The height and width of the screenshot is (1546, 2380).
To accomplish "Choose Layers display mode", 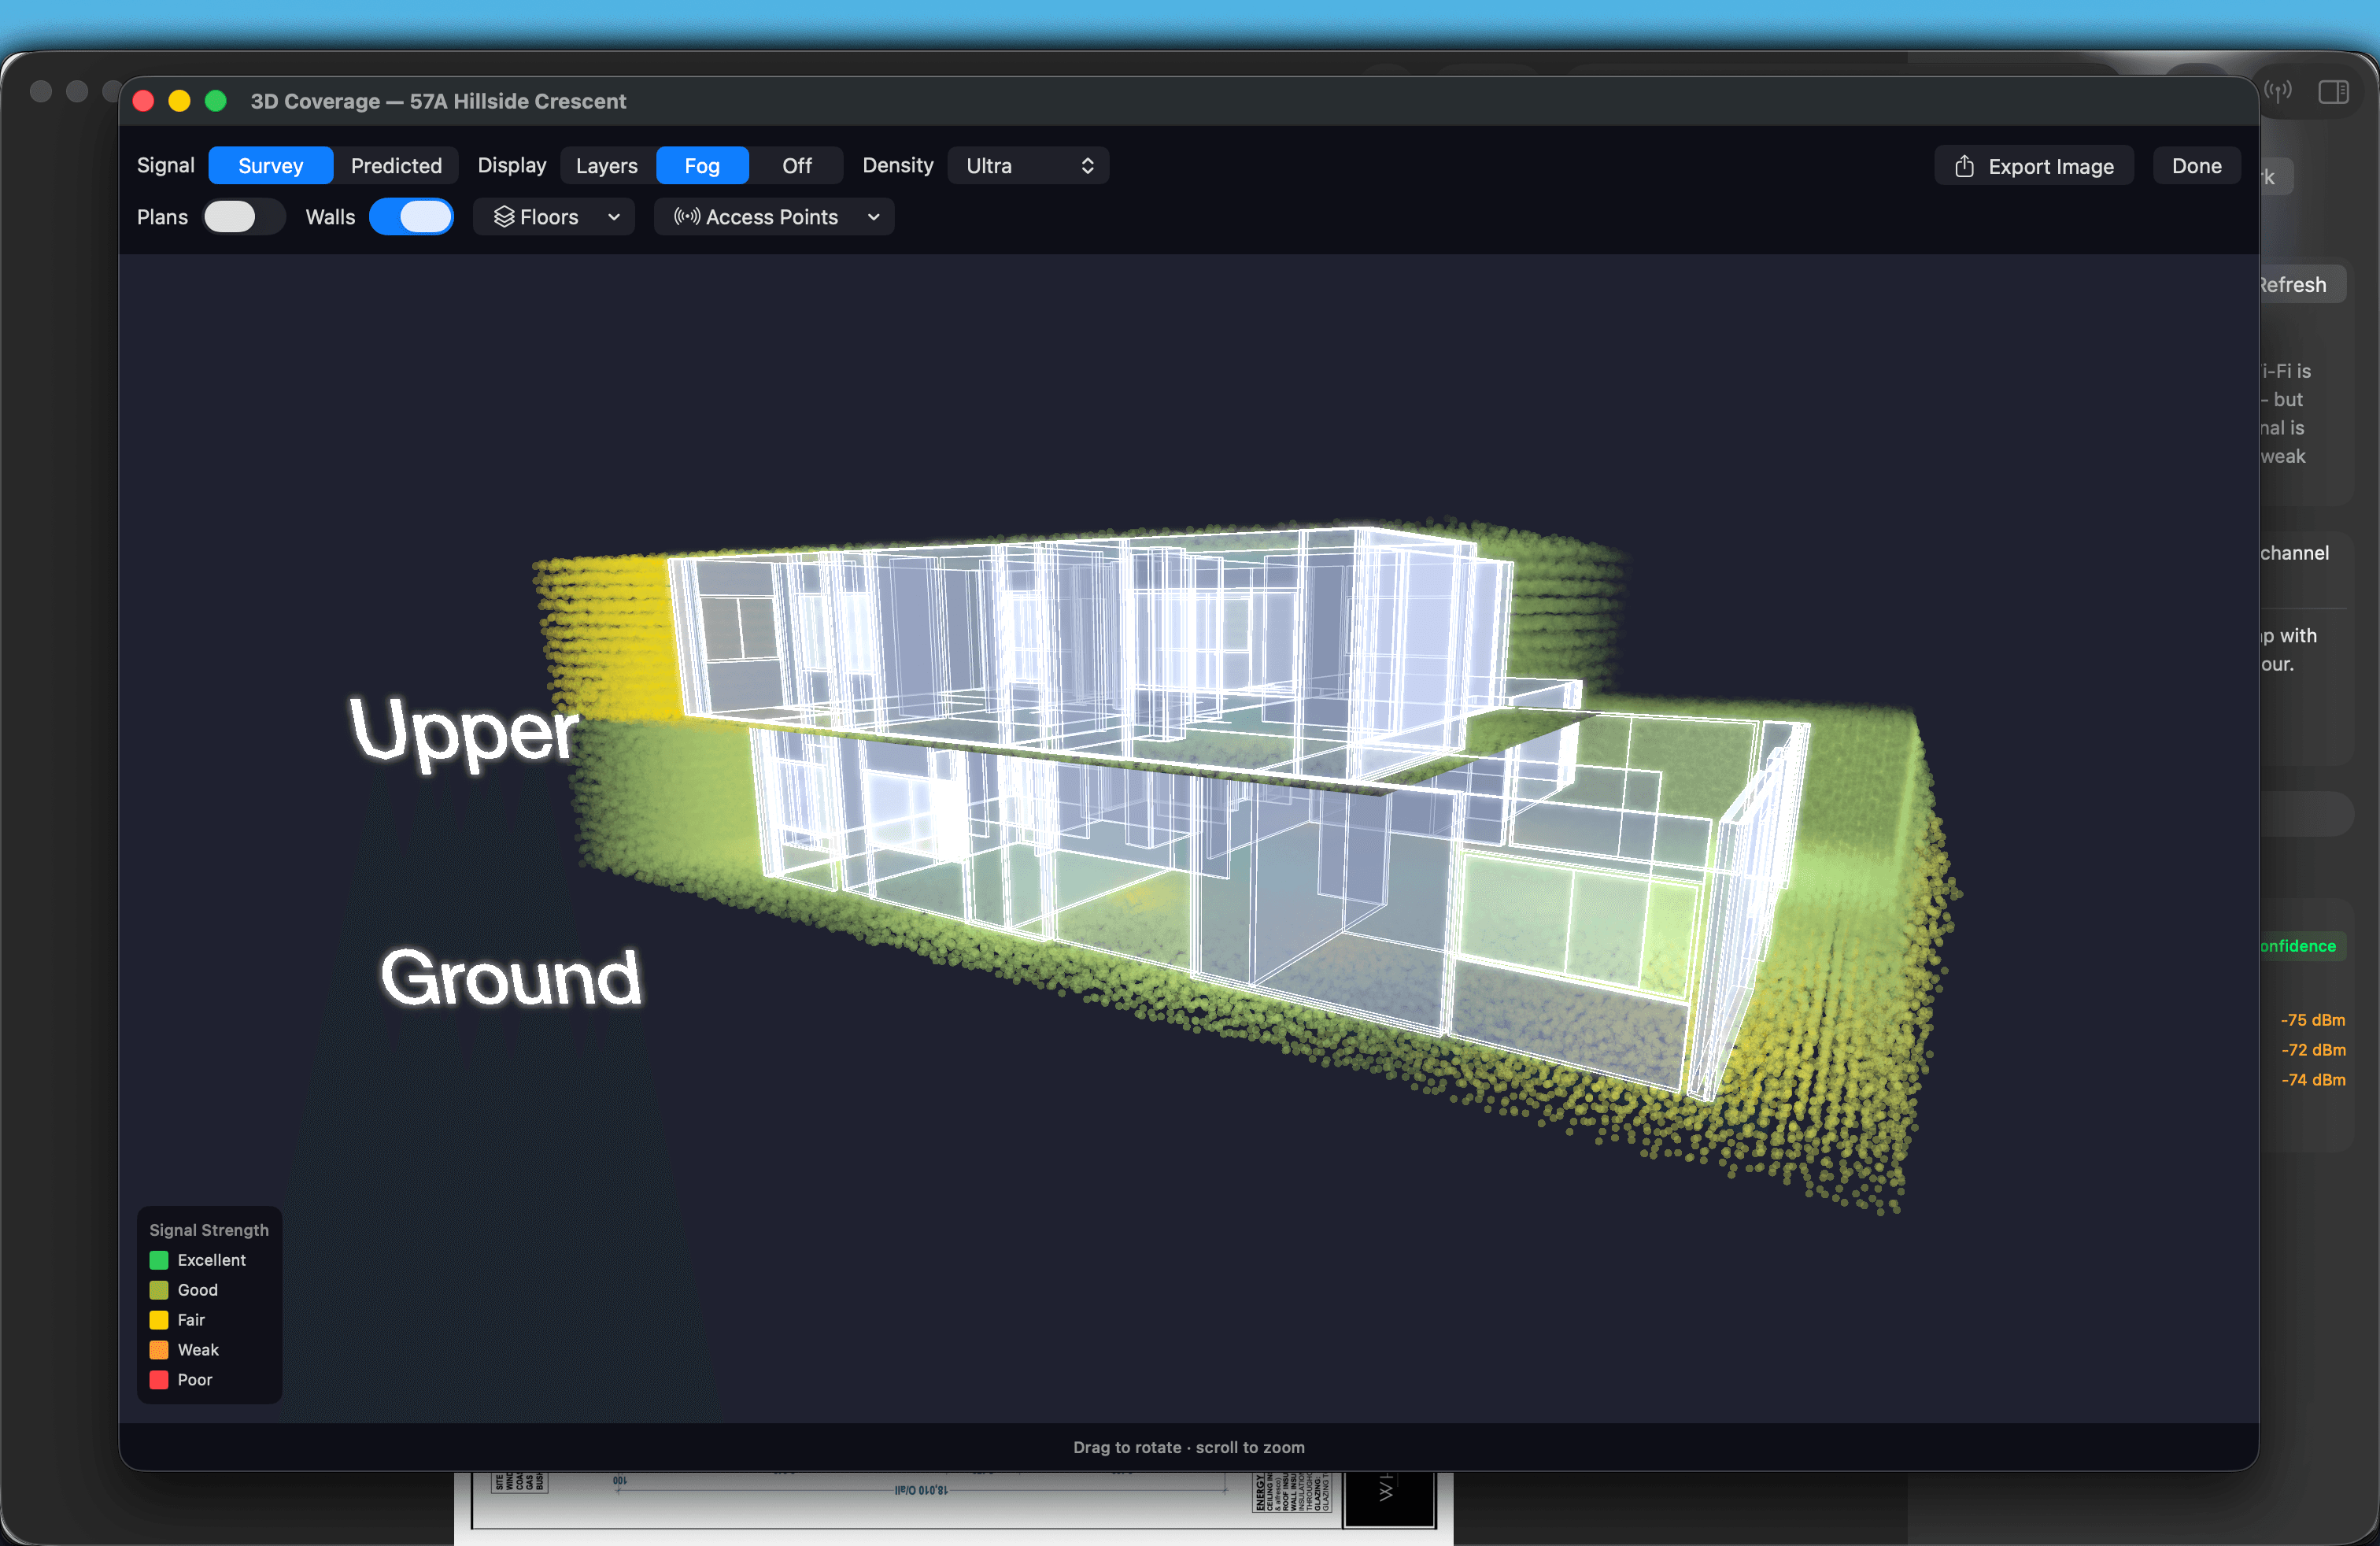I will (x=607, y=165).
